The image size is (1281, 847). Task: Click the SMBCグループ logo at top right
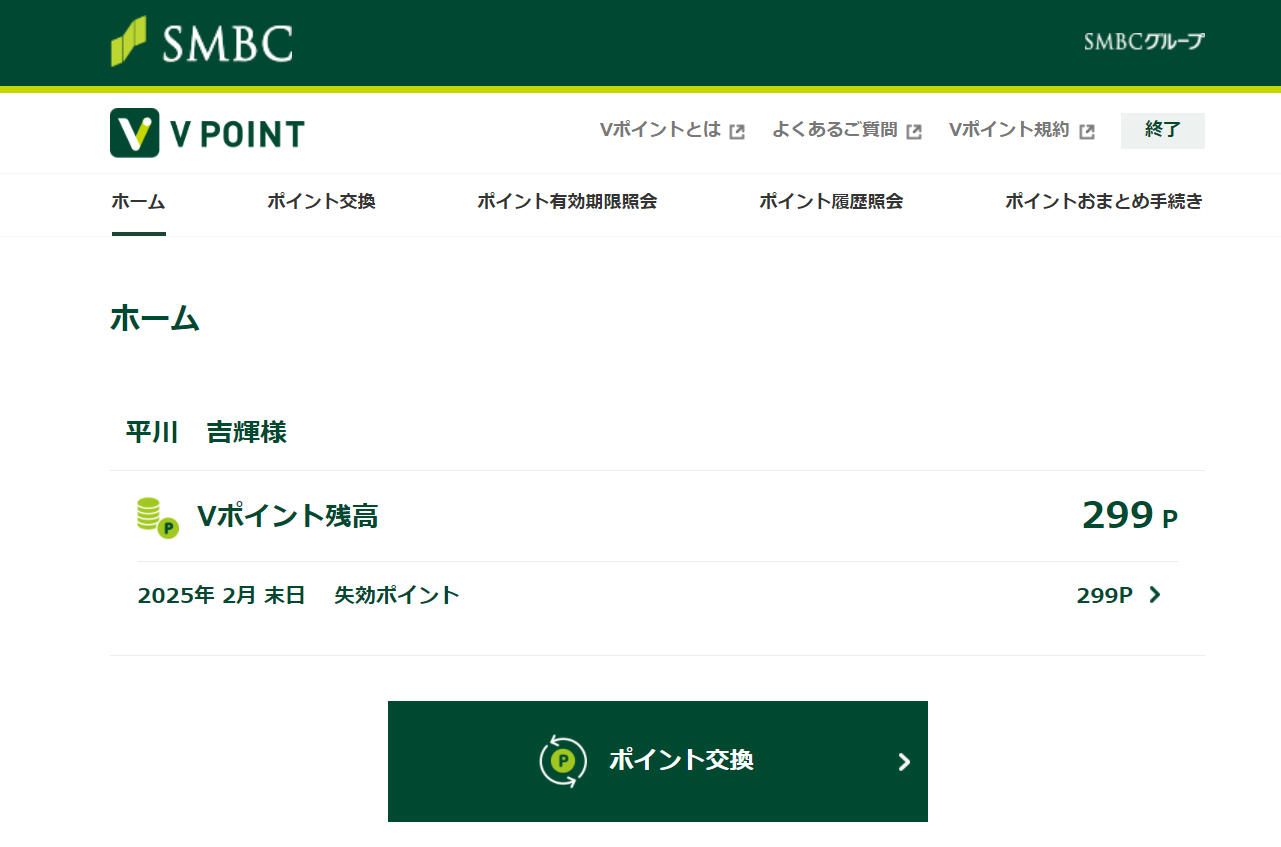1144,42
